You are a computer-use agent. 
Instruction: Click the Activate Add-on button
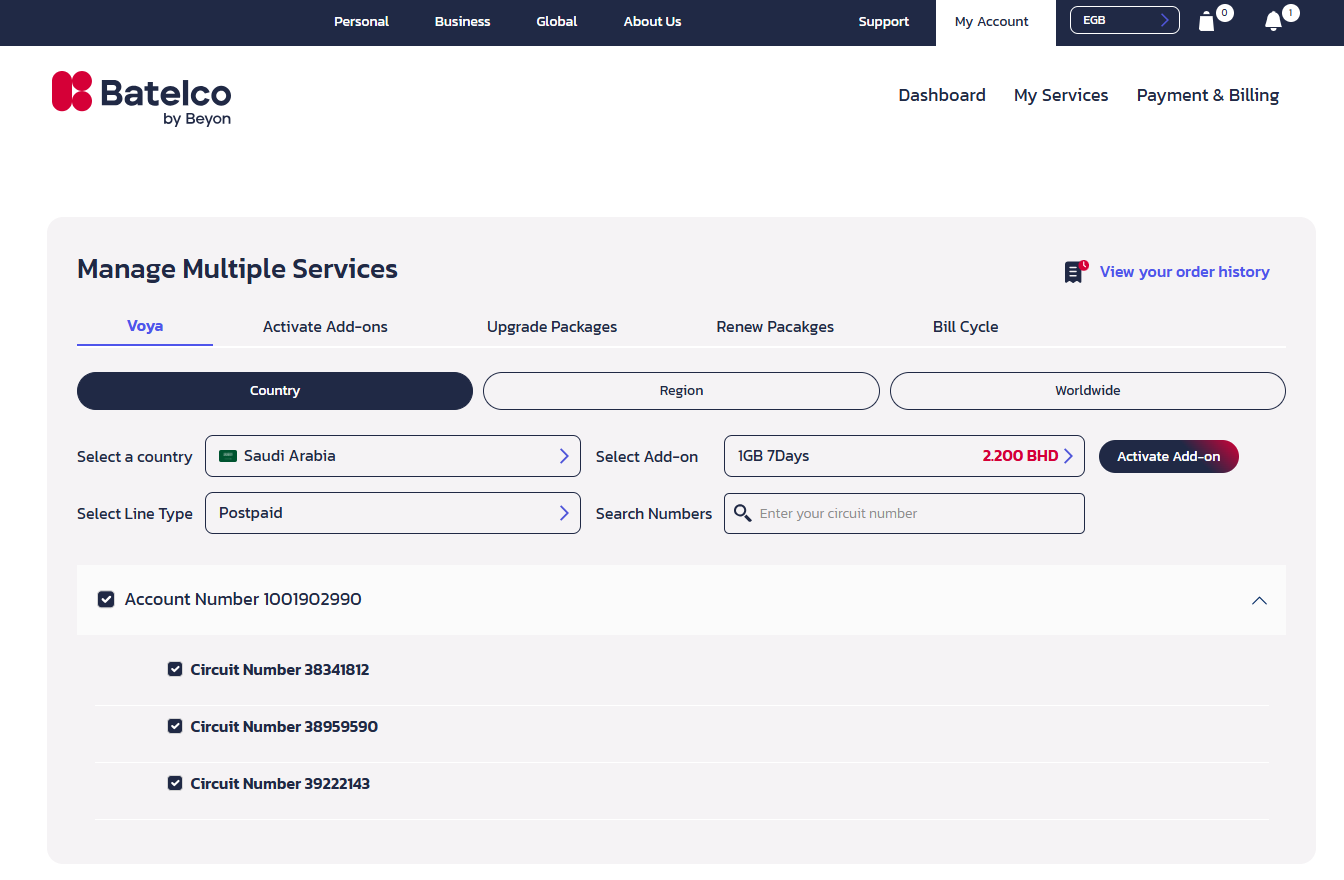(1169, 456)
